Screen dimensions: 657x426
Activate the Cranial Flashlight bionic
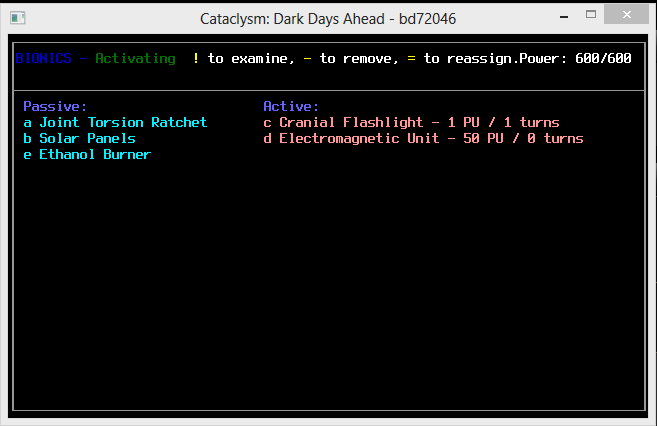coord(411,122)
